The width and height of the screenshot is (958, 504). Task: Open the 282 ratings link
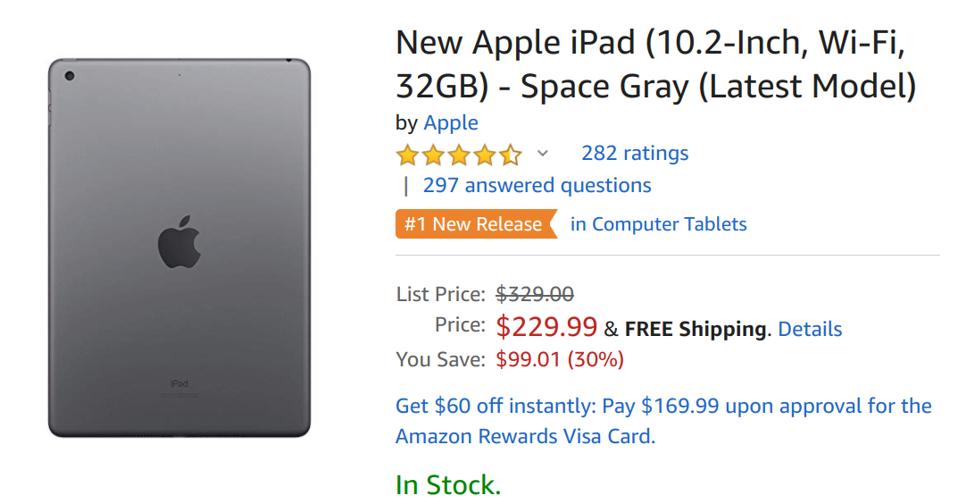(634, 153)
